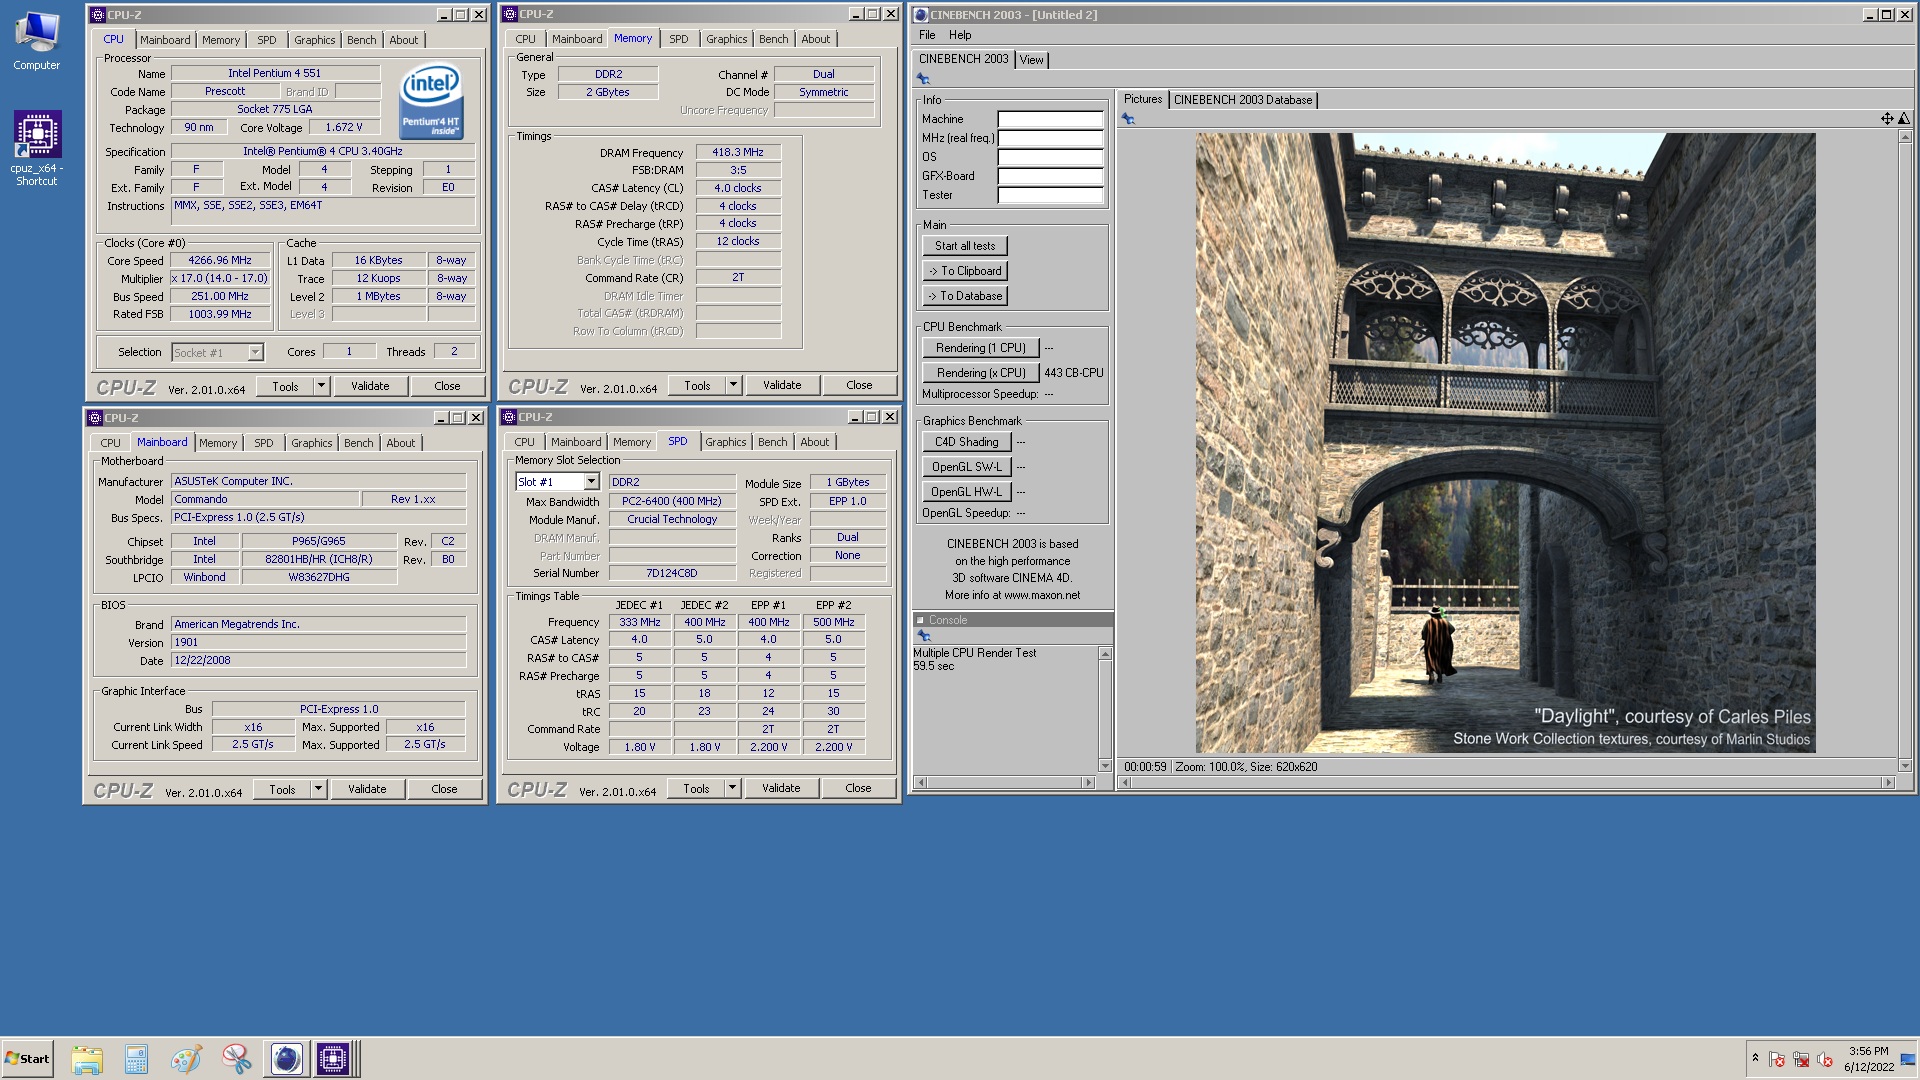Viewport: 1920px width, 1080px height.
Task: Click Validate in the CPU-tab CPU-Z window
Action: click(x=370, y=386)
